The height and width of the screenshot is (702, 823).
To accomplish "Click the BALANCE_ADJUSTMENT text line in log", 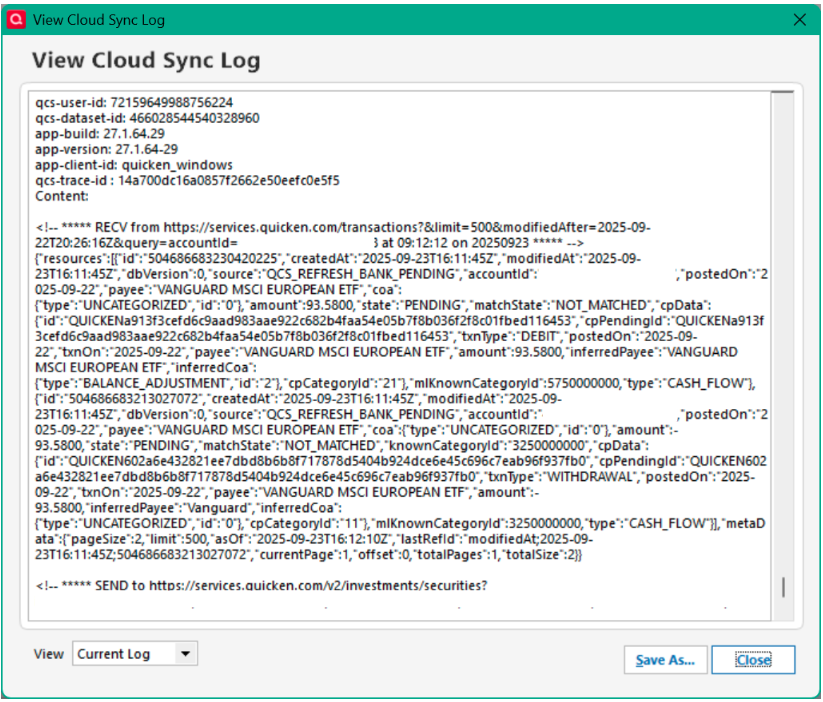I will tap(395, 383).
